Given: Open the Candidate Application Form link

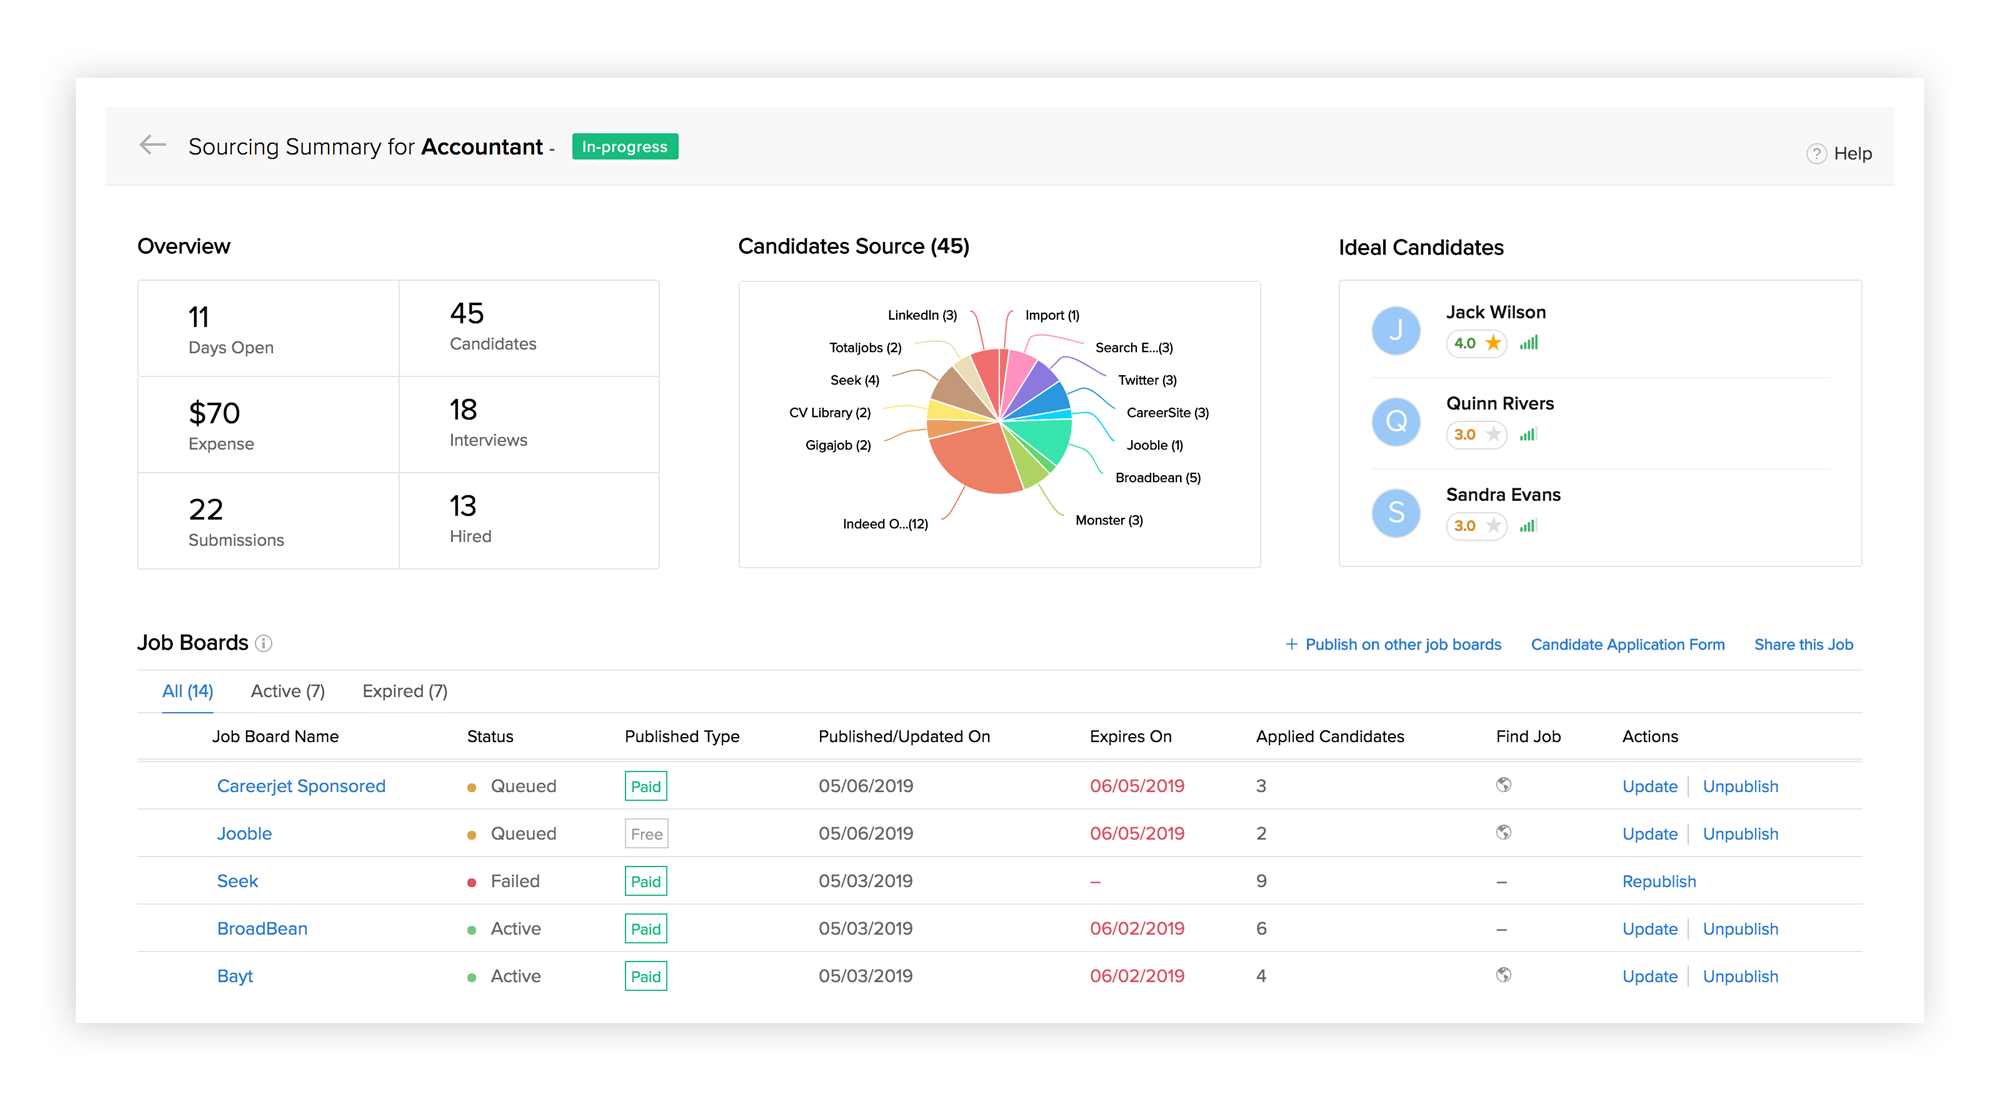Looking at the screenshot, I should pos(1627,645).
